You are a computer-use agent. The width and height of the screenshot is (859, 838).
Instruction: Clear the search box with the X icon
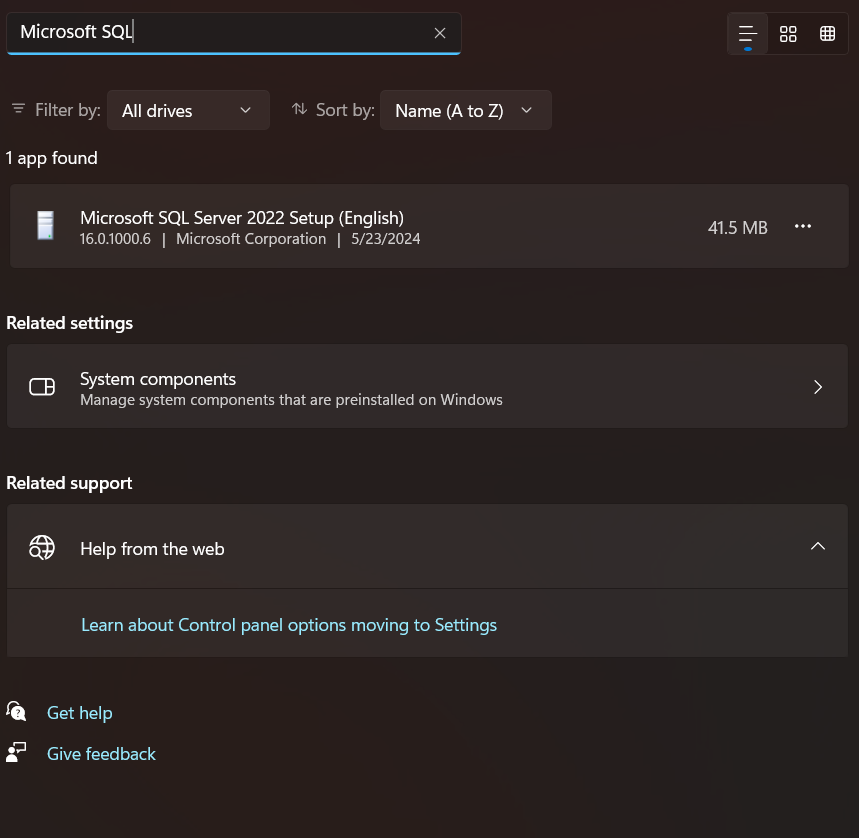click(440, 33)
